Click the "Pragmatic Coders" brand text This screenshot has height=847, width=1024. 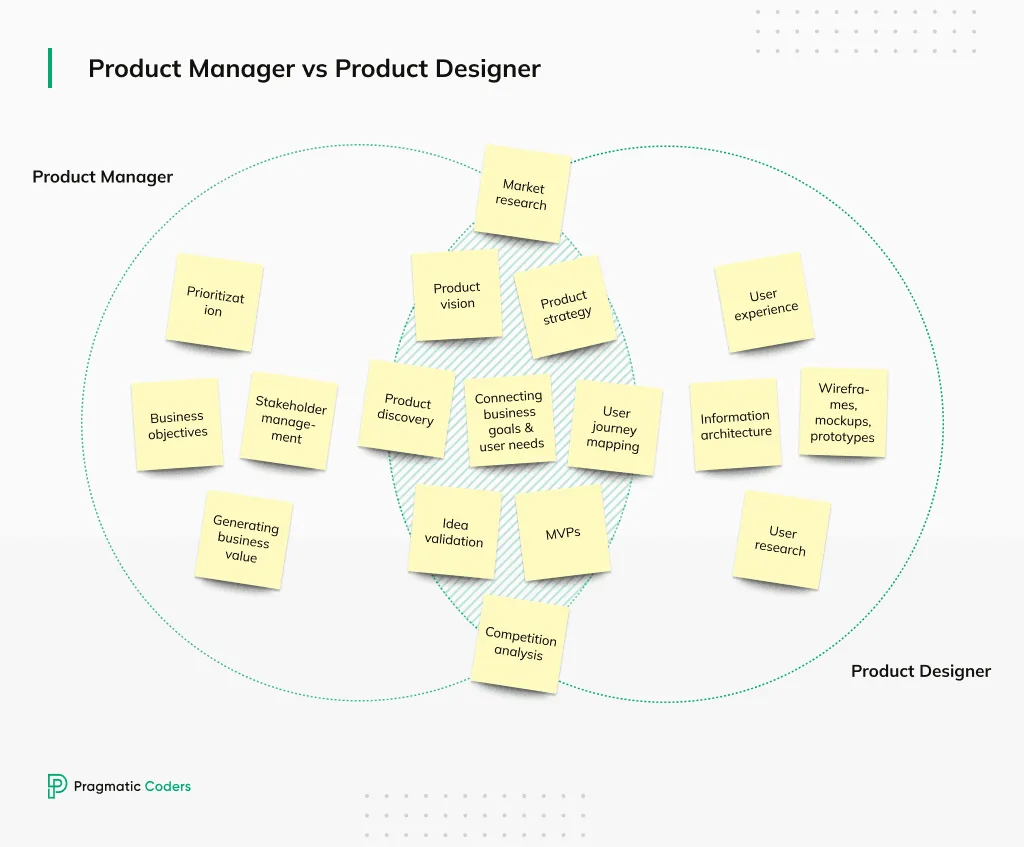(132, 786)
